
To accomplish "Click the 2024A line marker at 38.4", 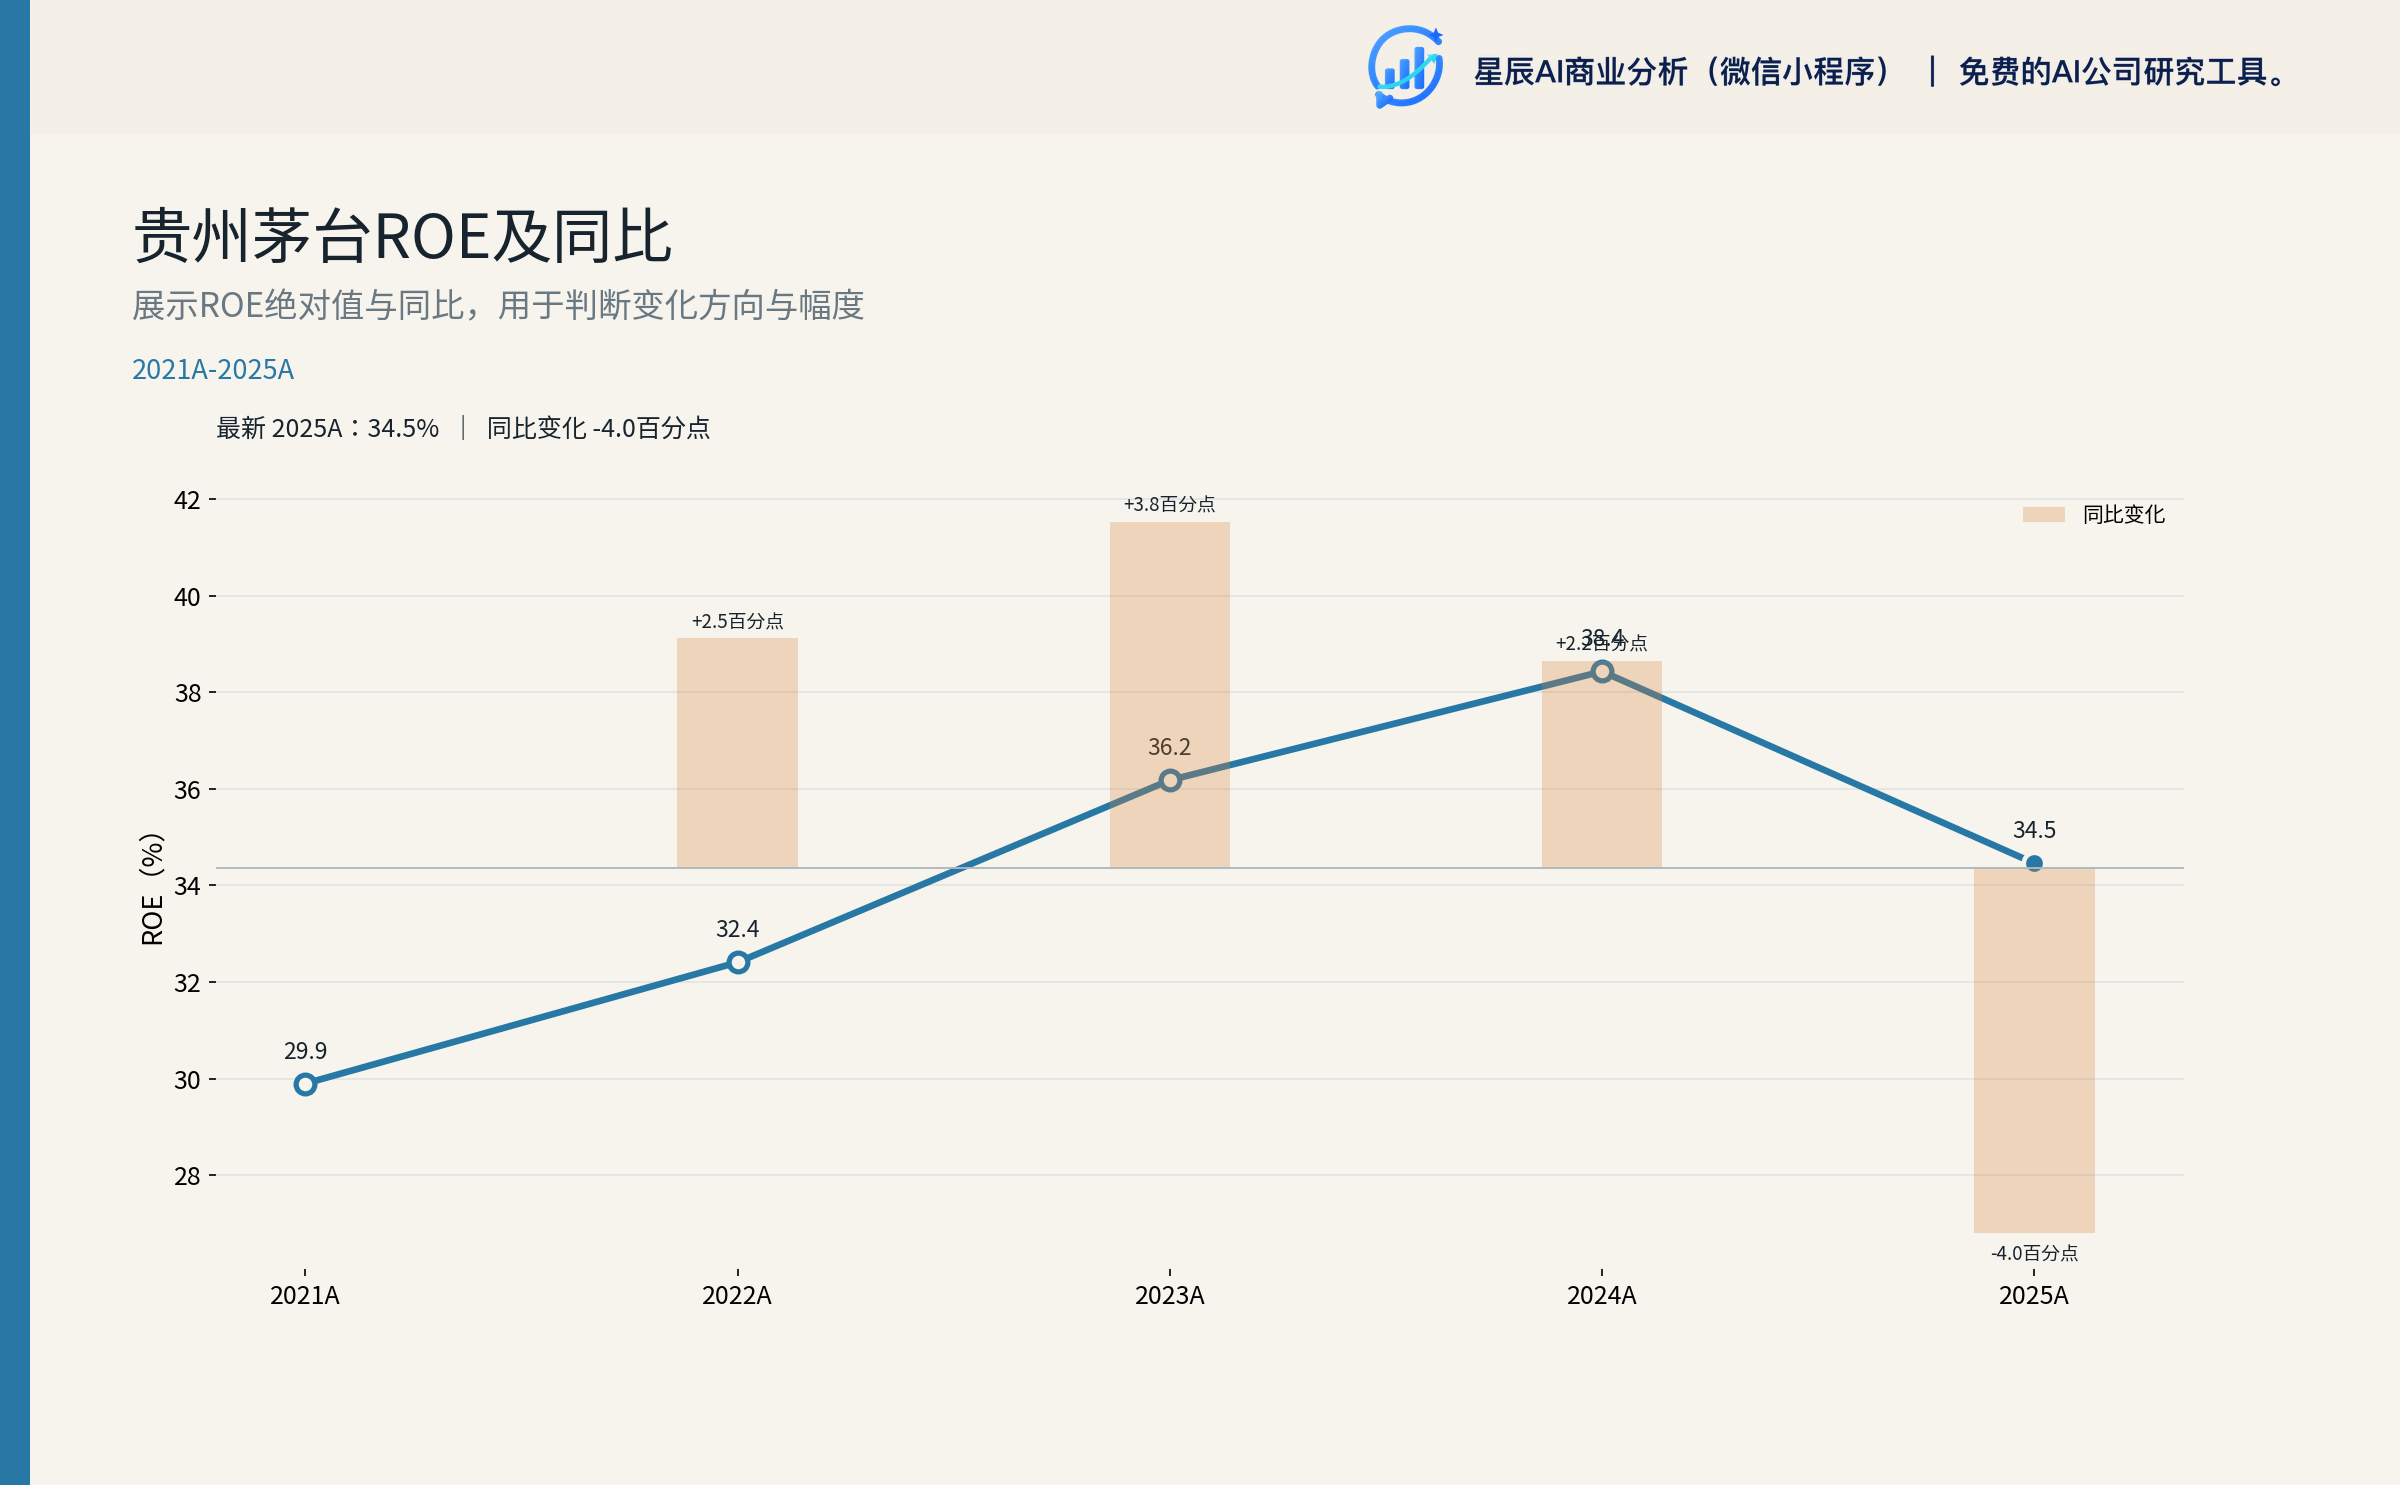I will click(x=1602, y=672).
